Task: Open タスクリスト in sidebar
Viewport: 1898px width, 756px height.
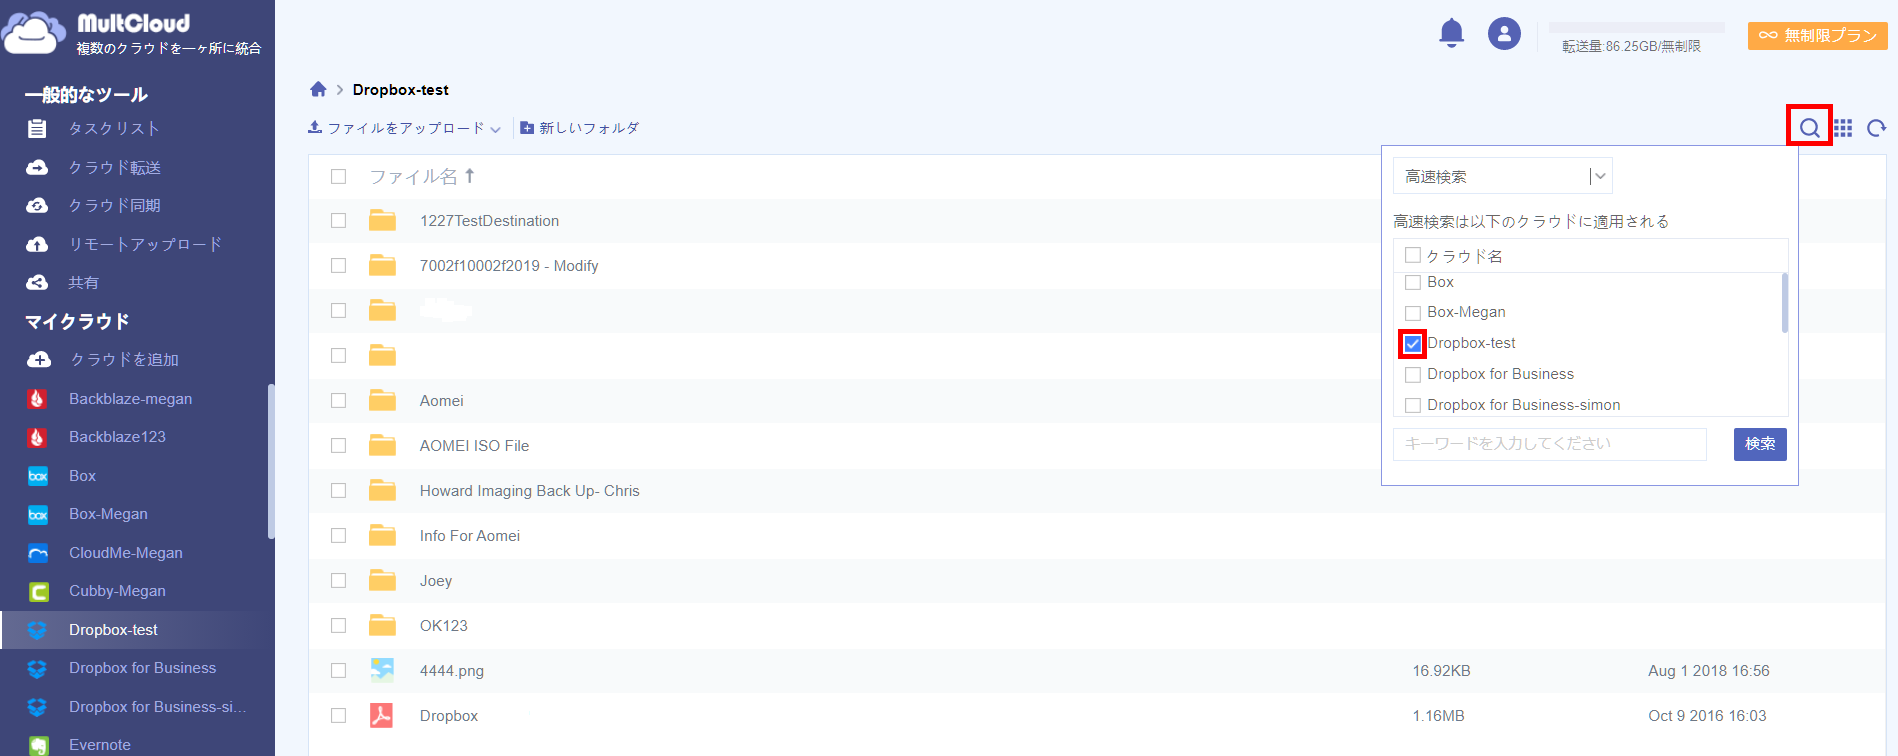Action: 114,128
